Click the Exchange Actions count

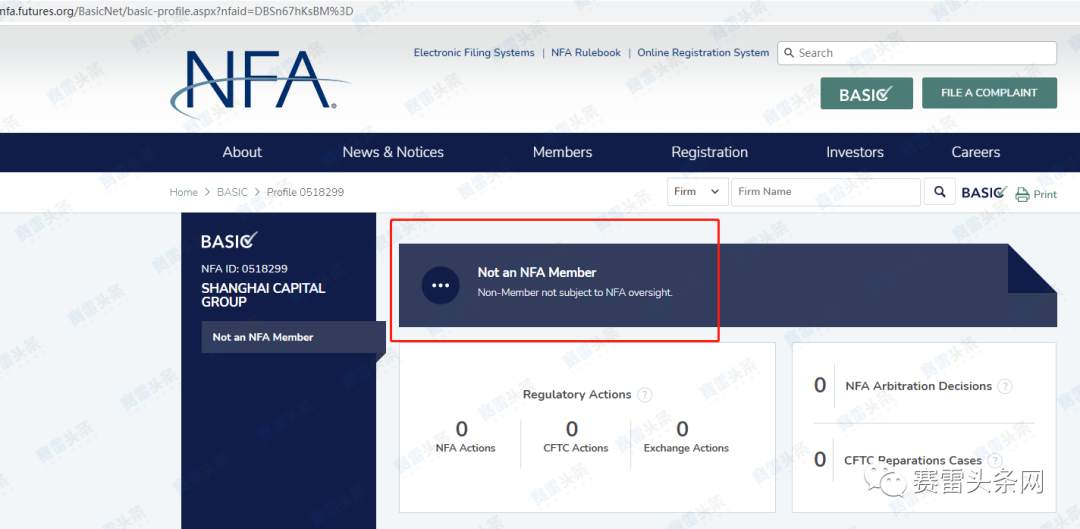click(x=682, y=429)
